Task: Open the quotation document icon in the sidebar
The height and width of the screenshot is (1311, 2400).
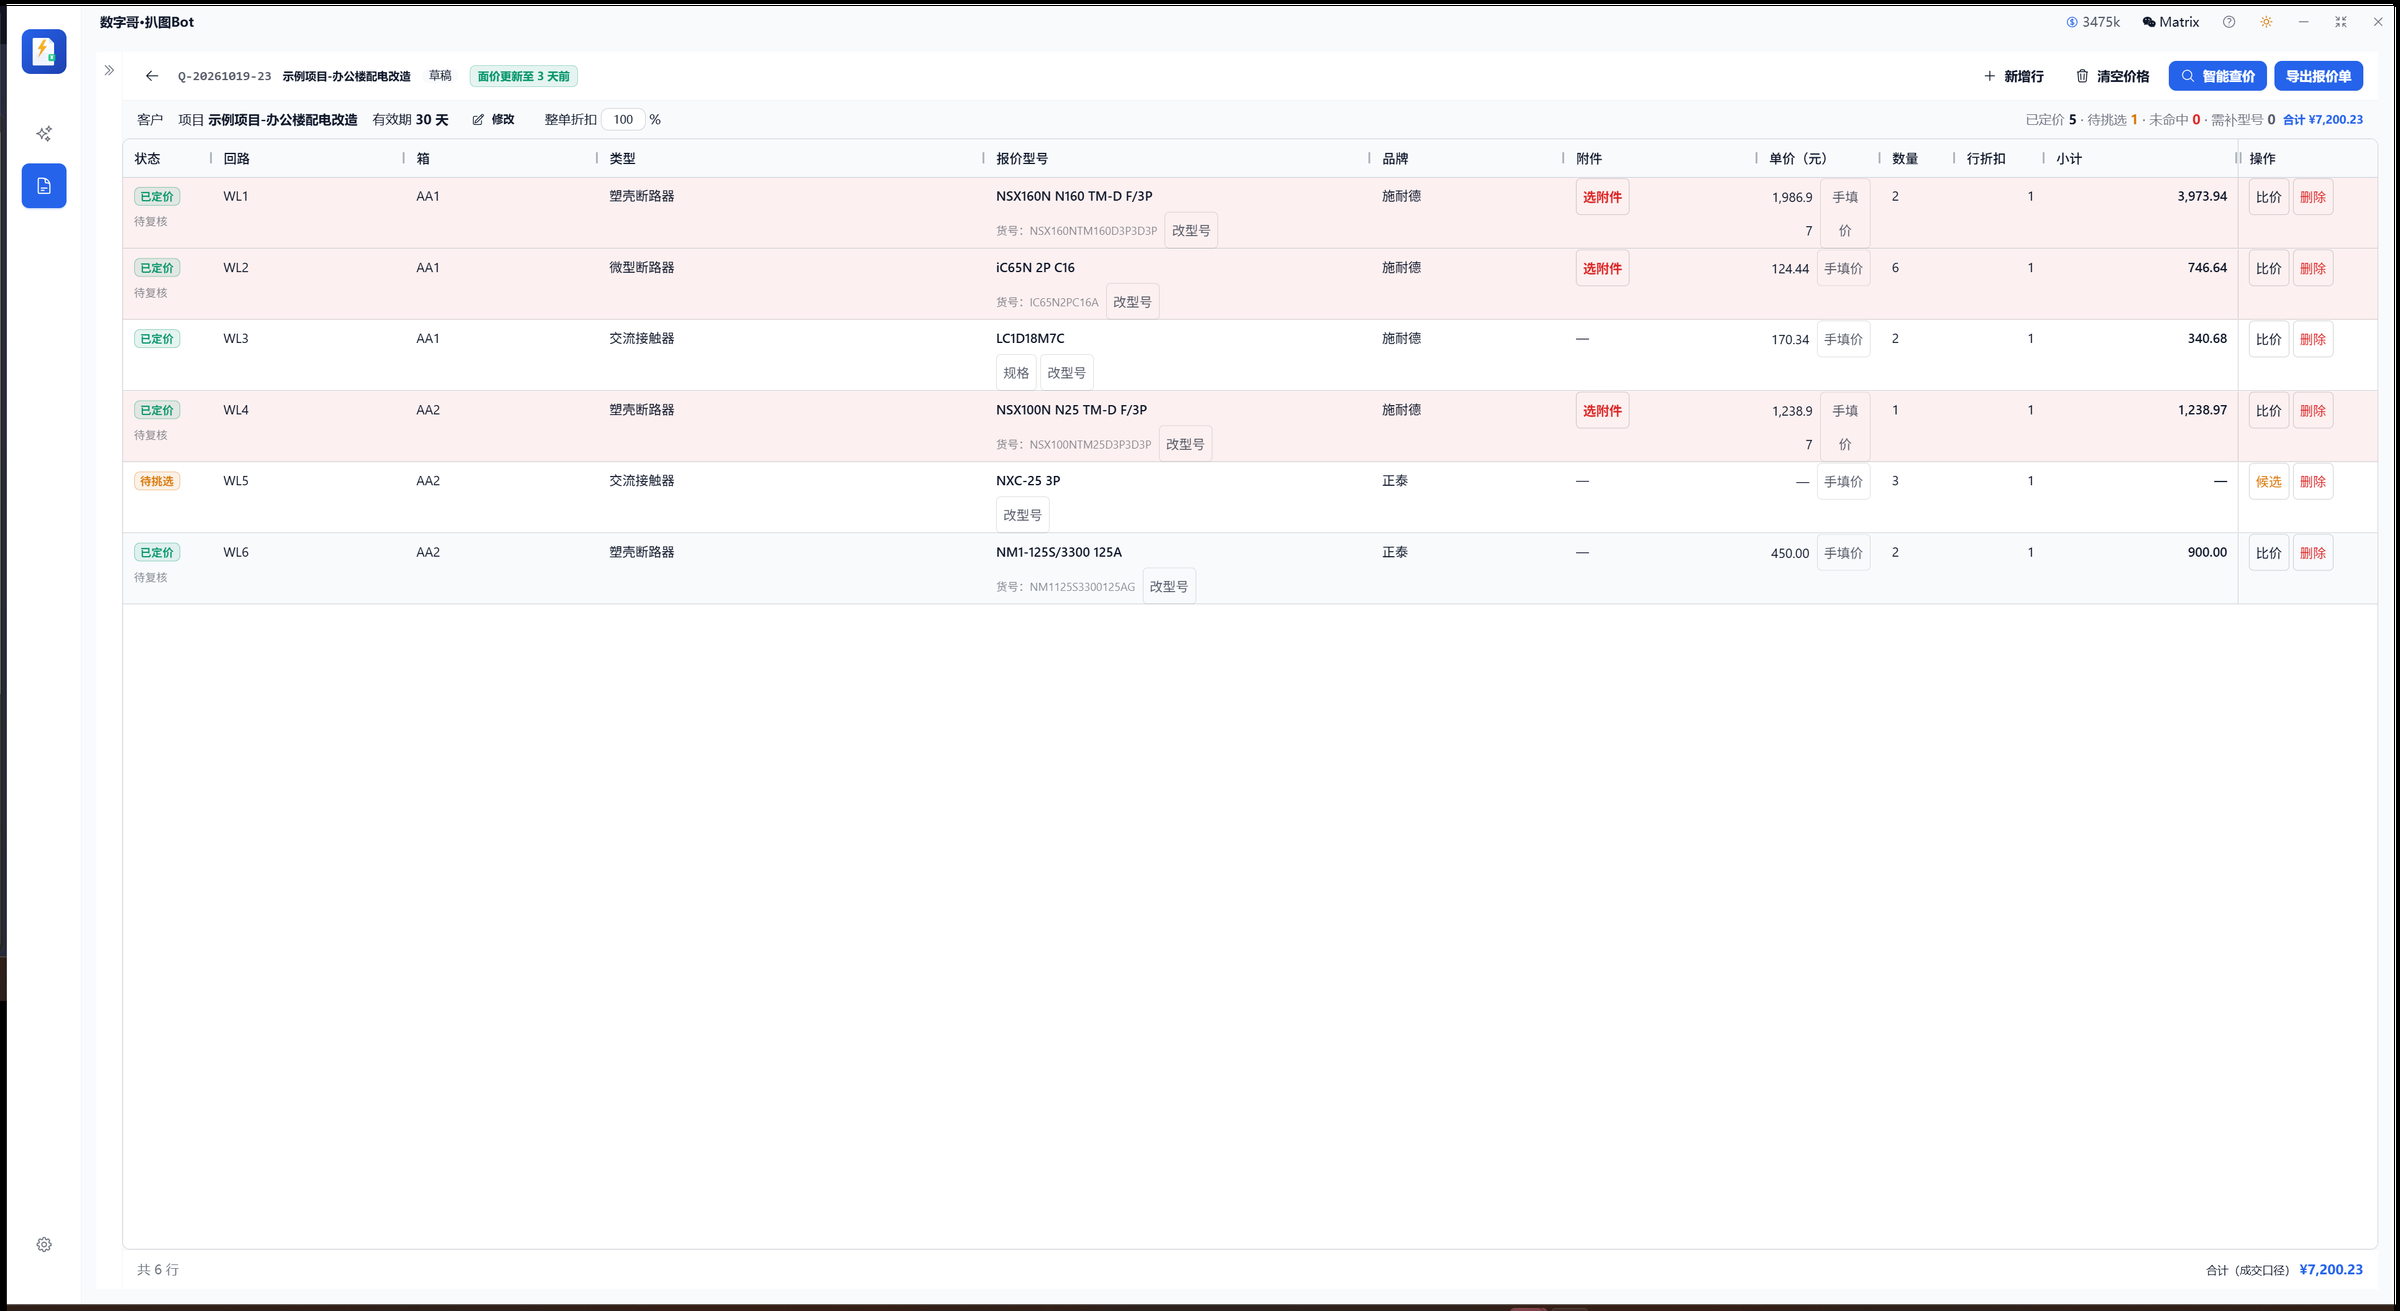Action: pyautogui.click(x=44, y=186)
